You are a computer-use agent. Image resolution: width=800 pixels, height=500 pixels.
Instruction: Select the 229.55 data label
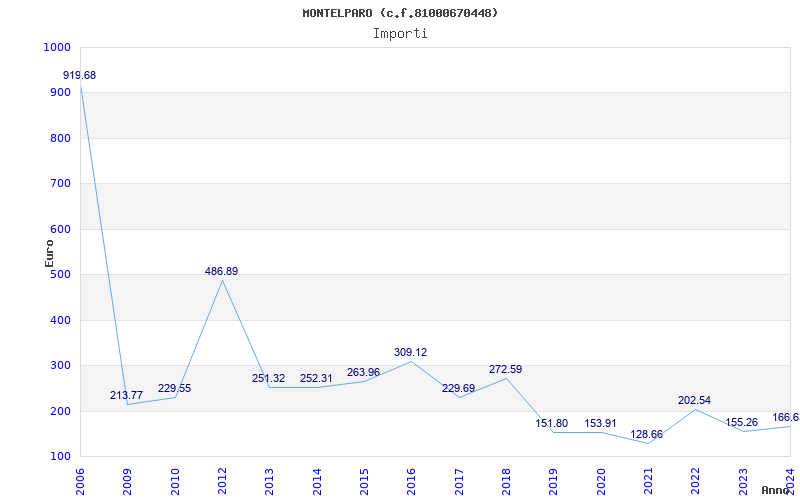(174, 388)
